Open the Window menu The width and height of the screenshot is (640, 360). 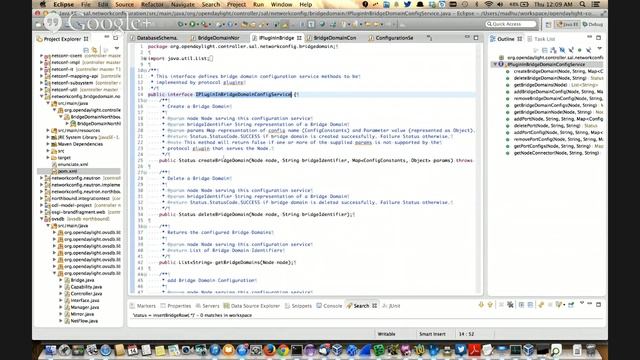point(281,4)
